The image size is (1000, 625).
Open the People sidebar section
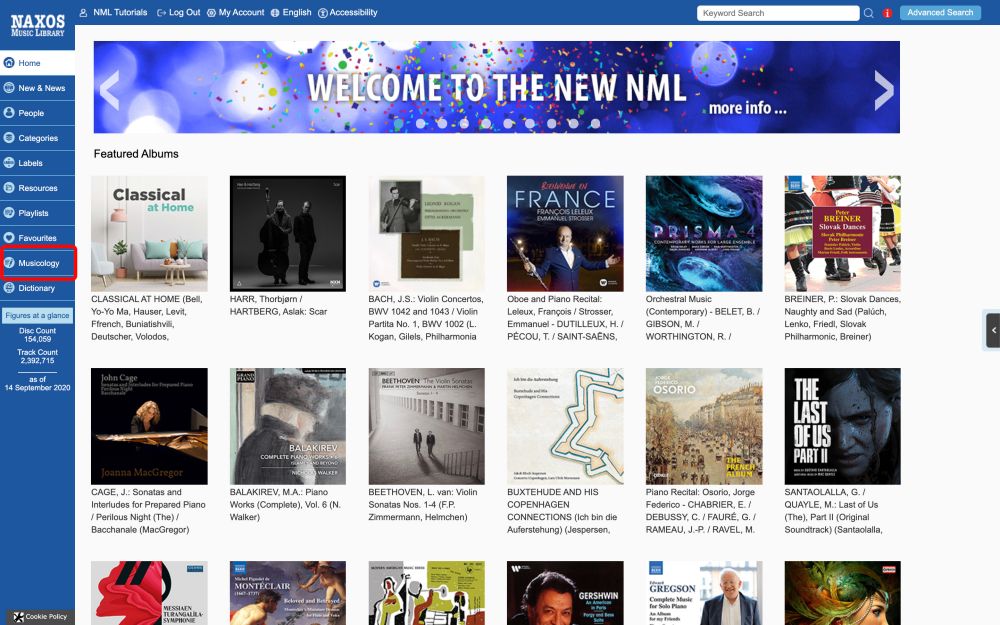[x=37, y=113]
